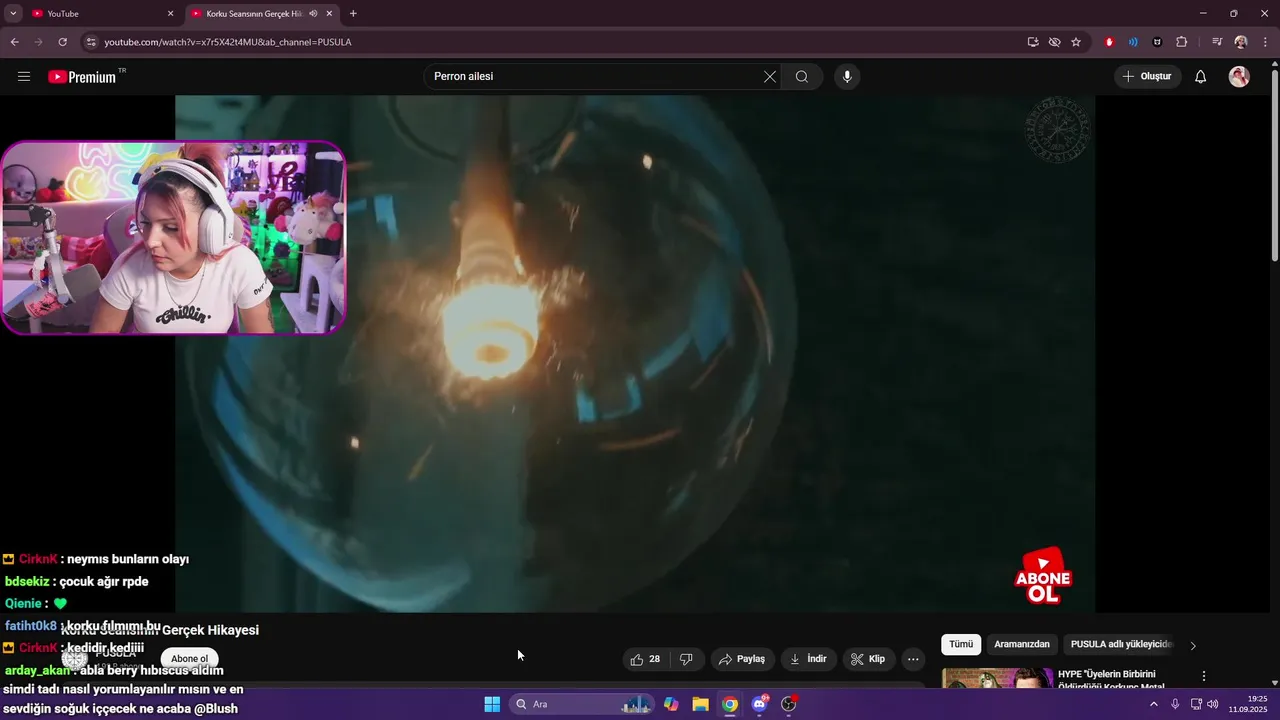Clear the search text with X

770,77
